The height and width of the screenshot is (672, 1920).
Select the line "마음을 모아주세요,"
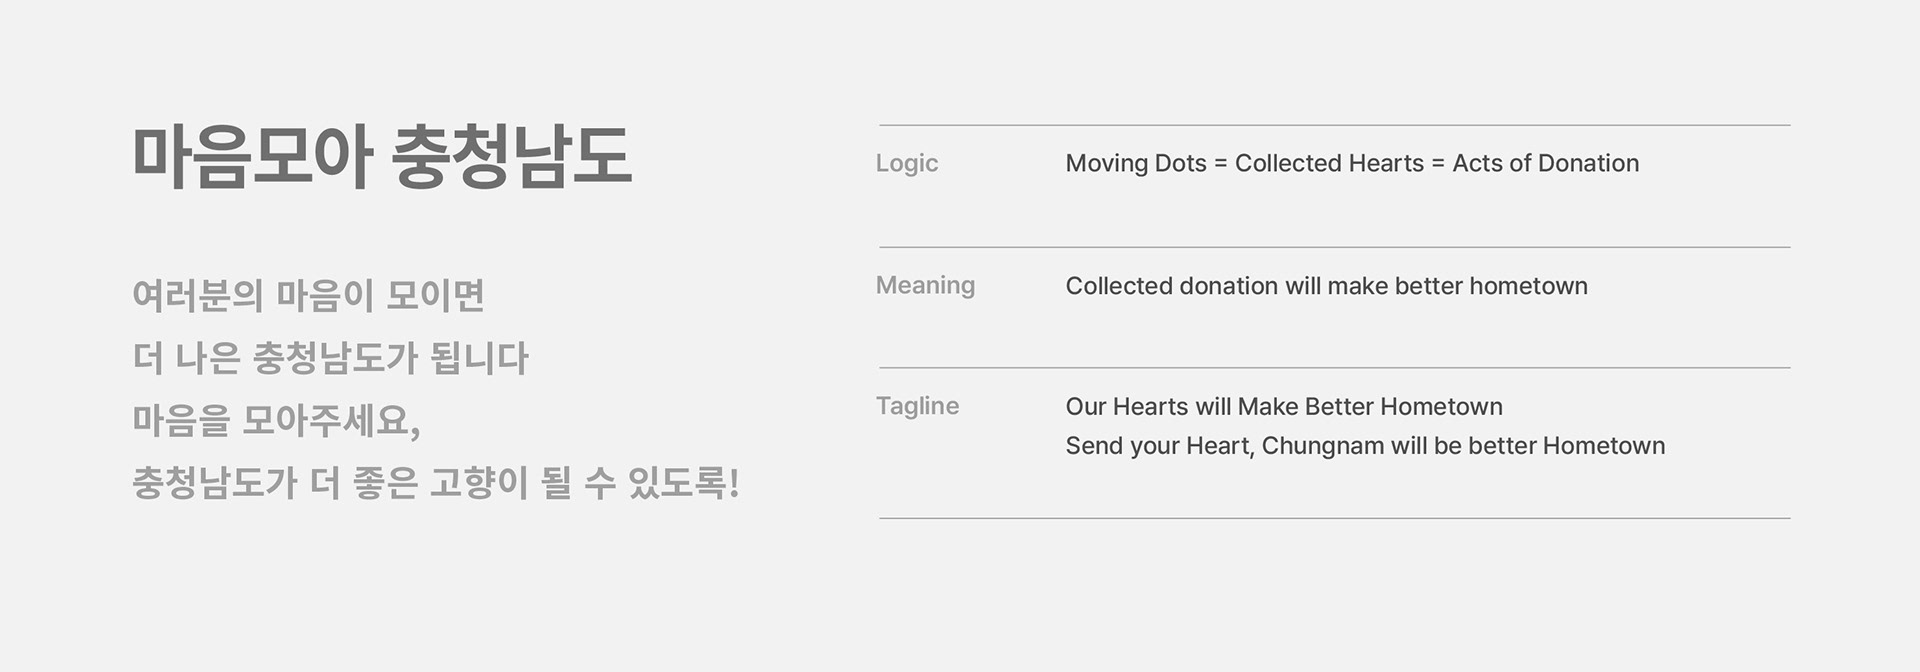pos(276,421)
